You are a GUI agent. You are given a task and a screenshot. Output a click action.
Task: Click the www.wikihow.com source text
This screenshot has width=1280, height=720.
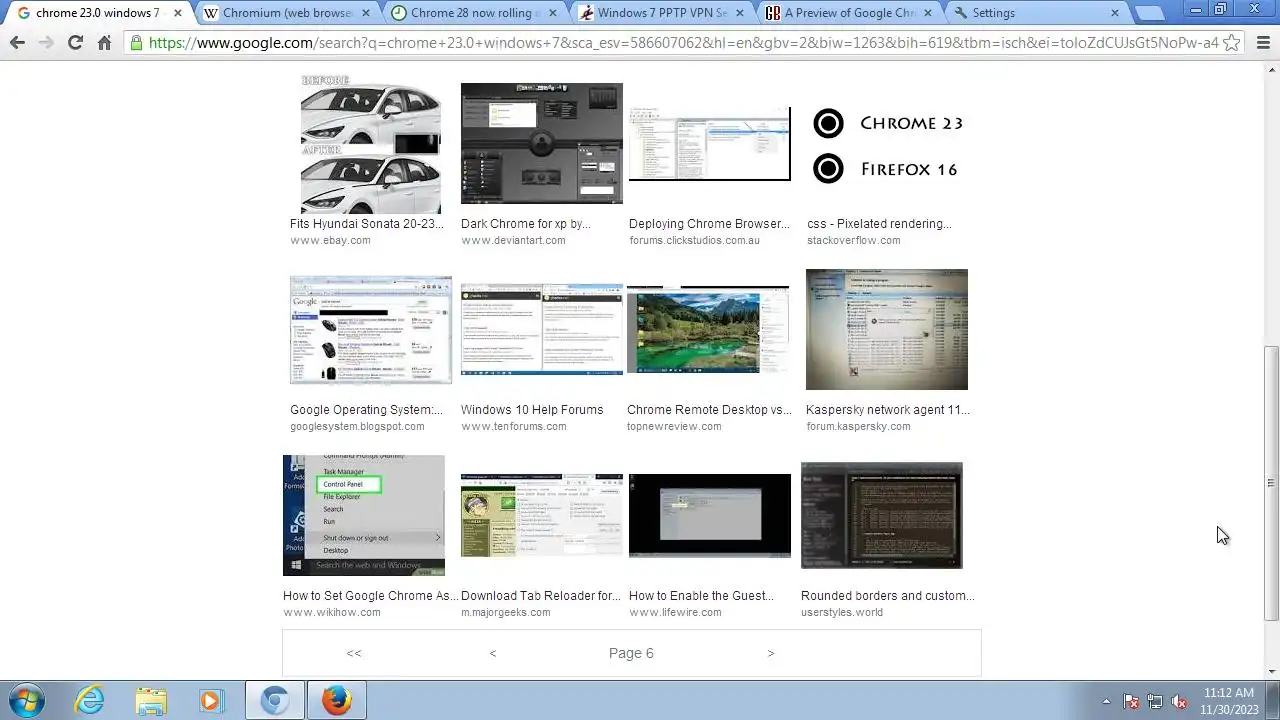(x=332, y=612)
